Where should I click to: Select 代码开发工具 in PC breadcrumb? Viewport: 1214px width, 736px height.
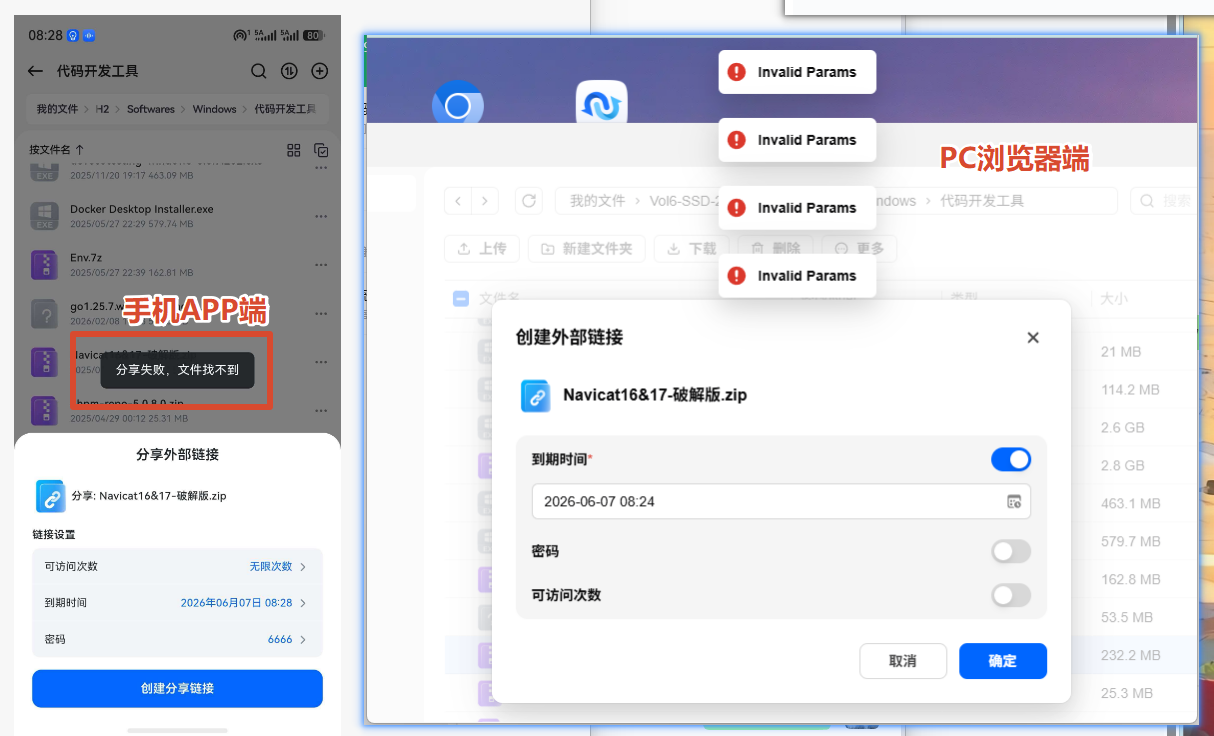tap(982, 201)
